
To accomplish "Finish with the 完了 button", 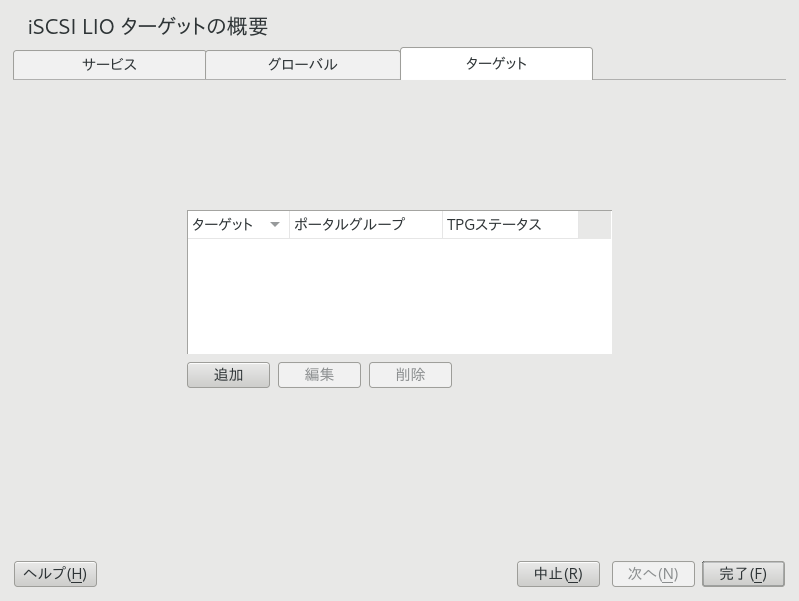I will pyautogui.click(x=743, y=574).
